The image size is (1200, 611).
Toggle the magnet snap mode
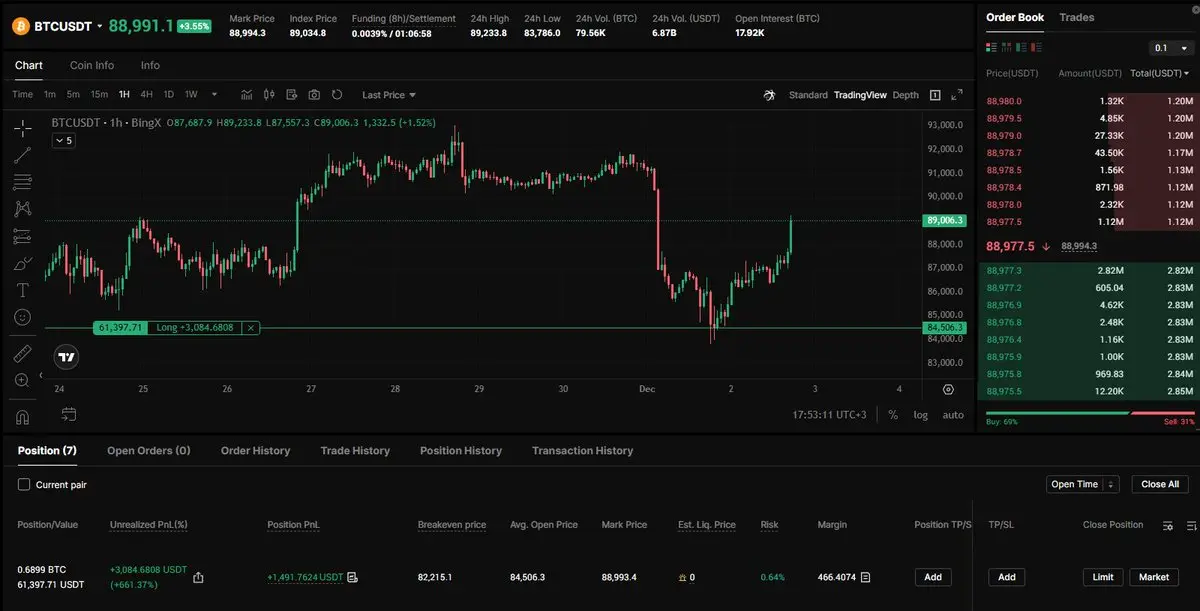click(x=22, y=416)
